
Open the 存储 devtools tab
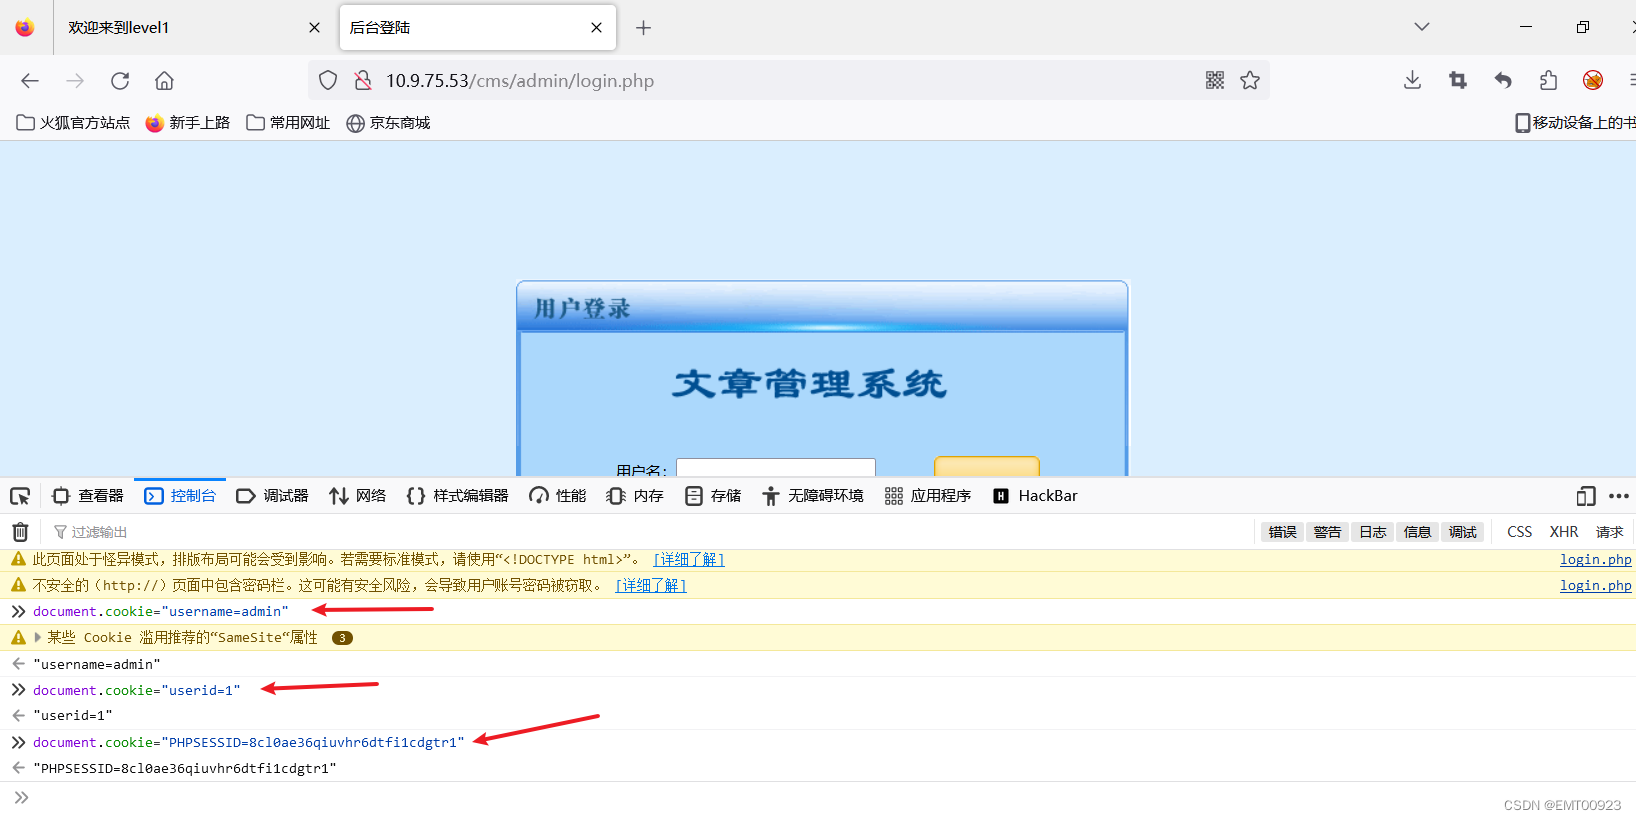click(x=713, y=496)
